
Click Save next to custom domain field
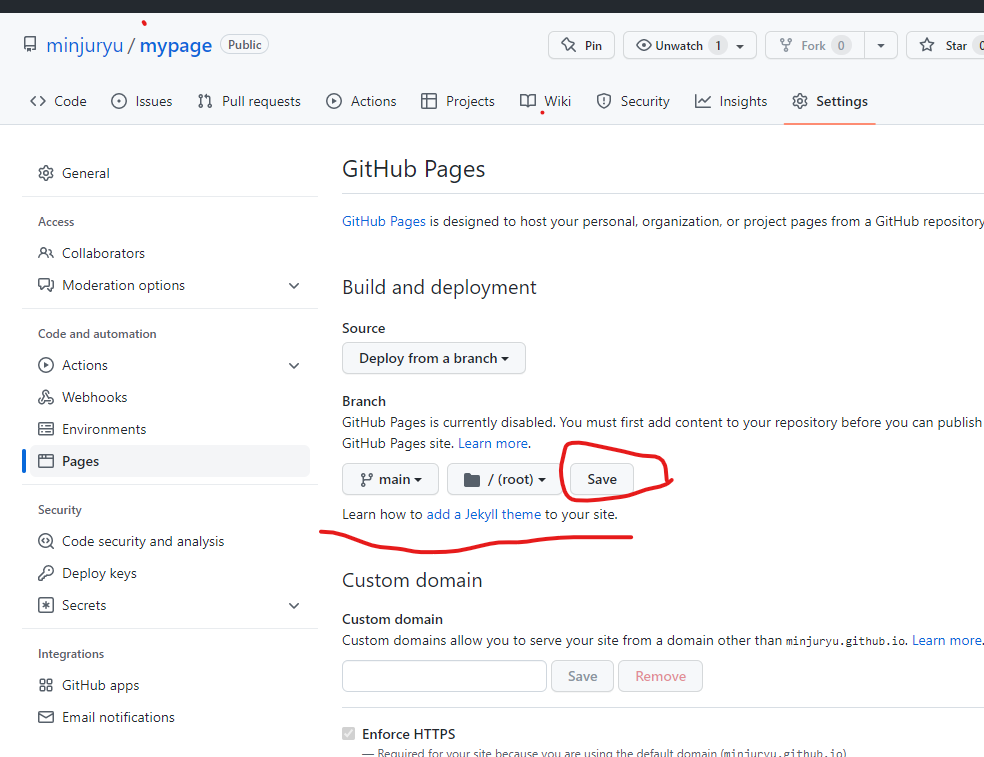point(582,676)
